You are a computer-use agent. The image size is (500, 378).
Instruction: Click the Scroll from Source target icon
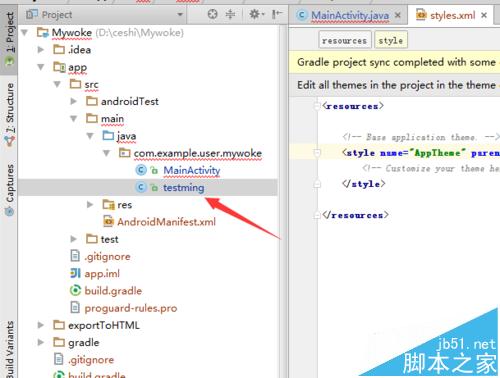pos(212,14)
